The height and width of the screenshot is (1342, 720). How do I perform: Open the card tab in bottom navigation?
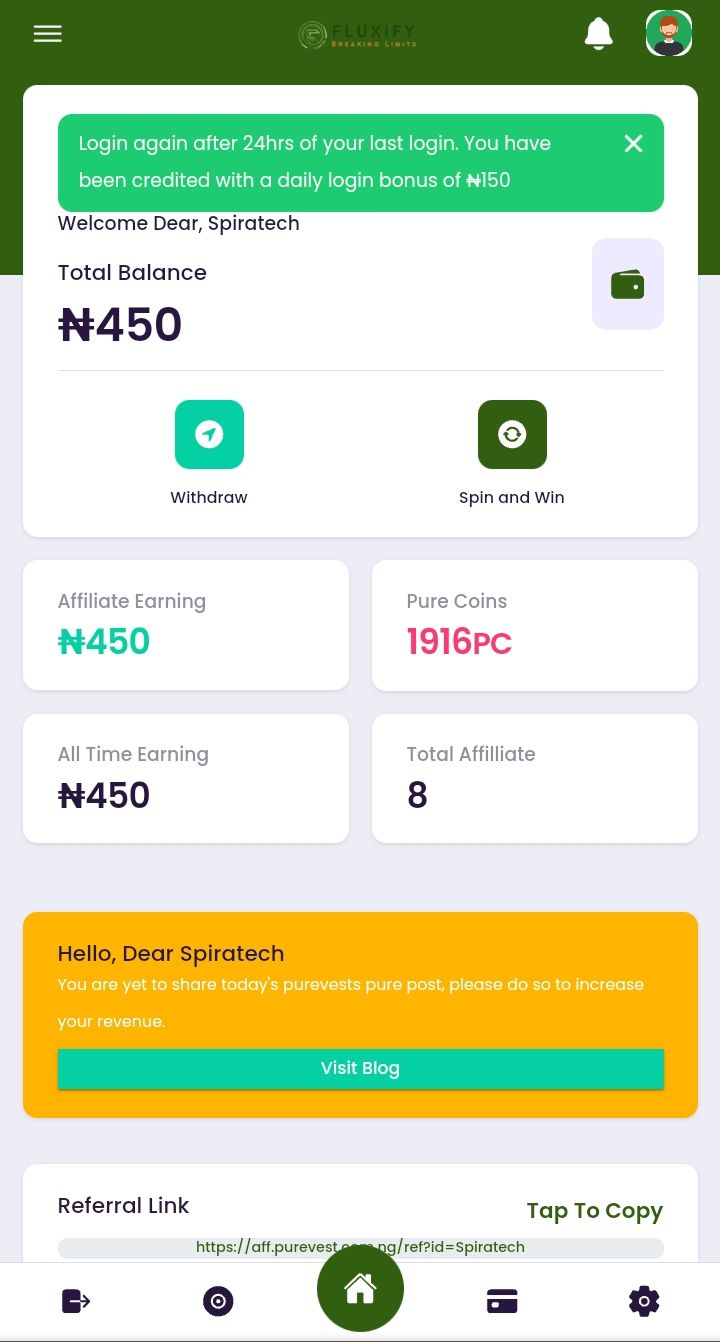click(502, 1301)
